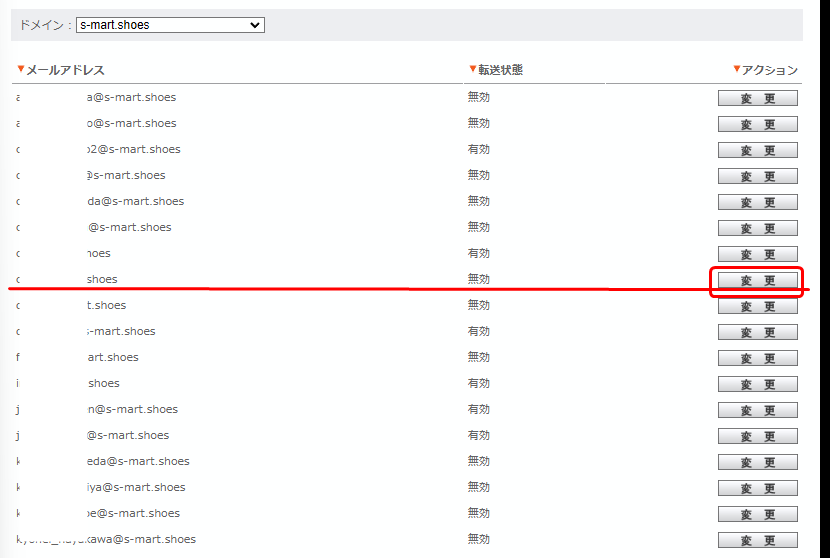The height and width of the screenshot is (558, 830).
Task: Click 有効 status in the o2@s-mart.shoes row
Action: (479, 149)
